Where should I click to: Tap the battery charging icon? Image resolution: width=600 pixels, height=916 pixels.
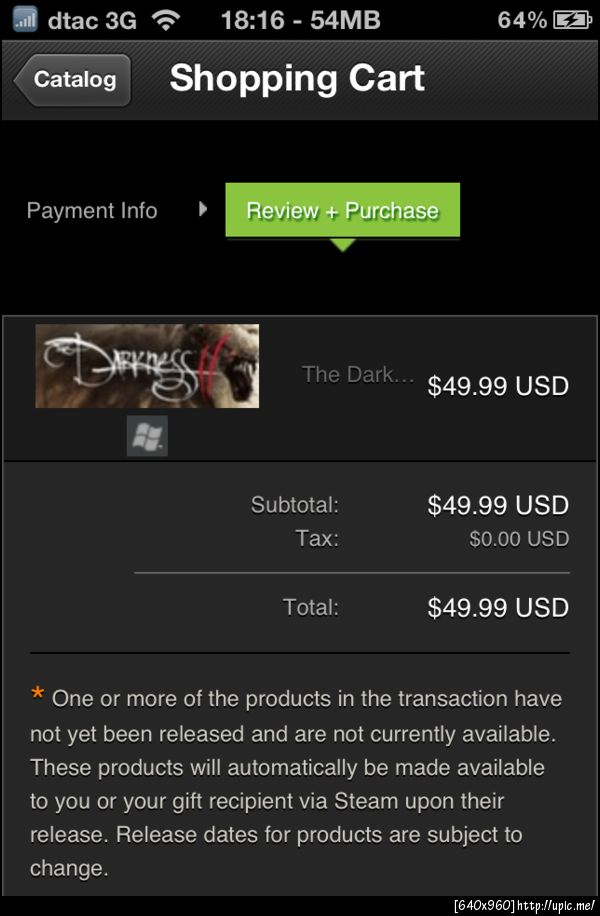pyautogui.click(x=571, y=19)
